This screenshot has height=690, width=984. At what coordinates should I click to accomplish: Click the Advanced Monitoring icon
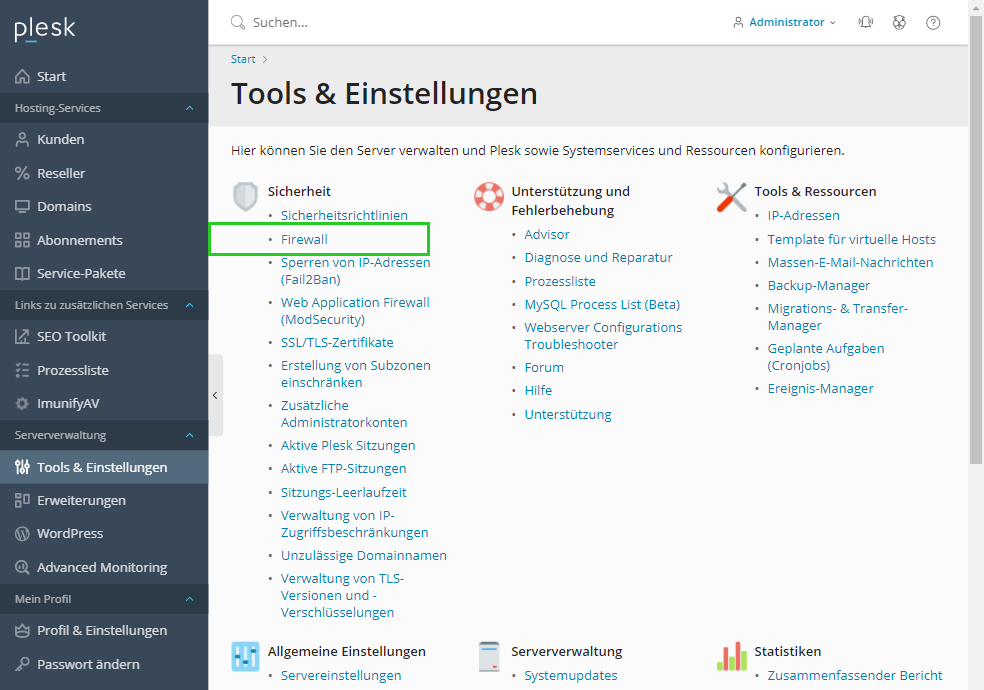tap(22, 567)
